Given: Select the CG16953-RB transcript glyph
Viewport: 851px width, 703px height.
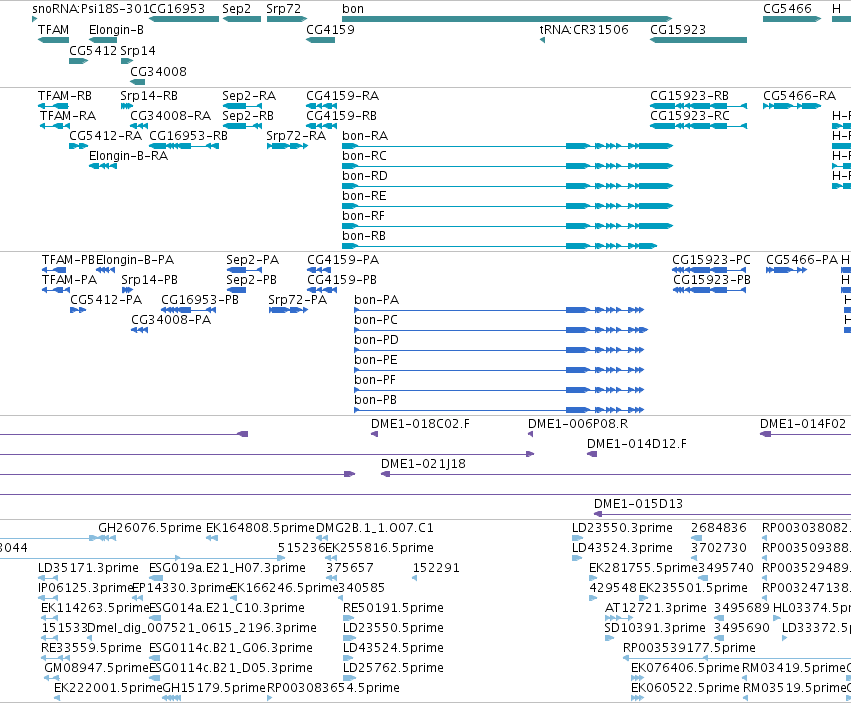Looking at the screenshot, I should [184, 146].
